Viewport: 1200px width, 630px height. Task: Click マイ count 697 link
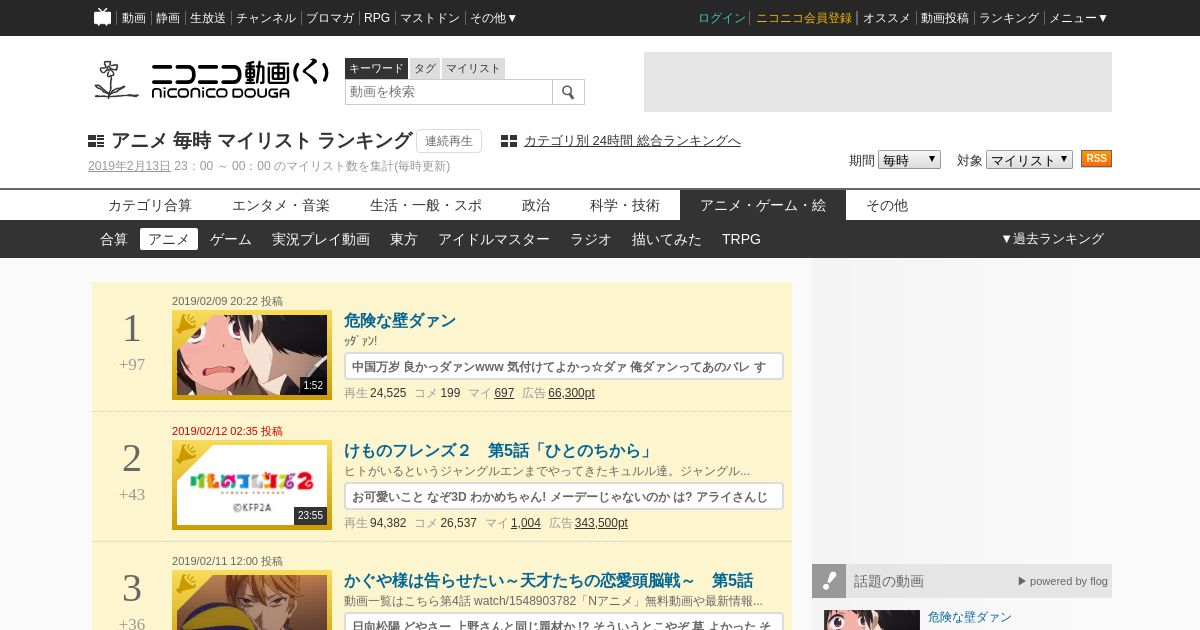click(504, 393)
